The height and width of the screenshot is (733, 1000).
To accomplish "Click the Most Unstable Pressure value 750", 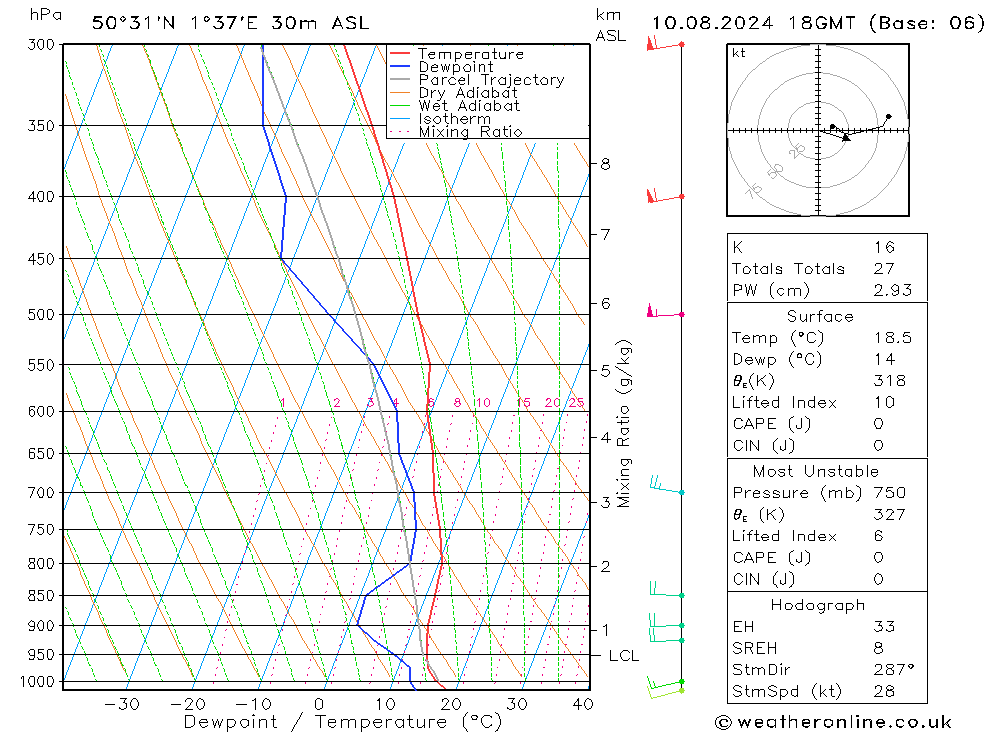I will tap(890, 492).
